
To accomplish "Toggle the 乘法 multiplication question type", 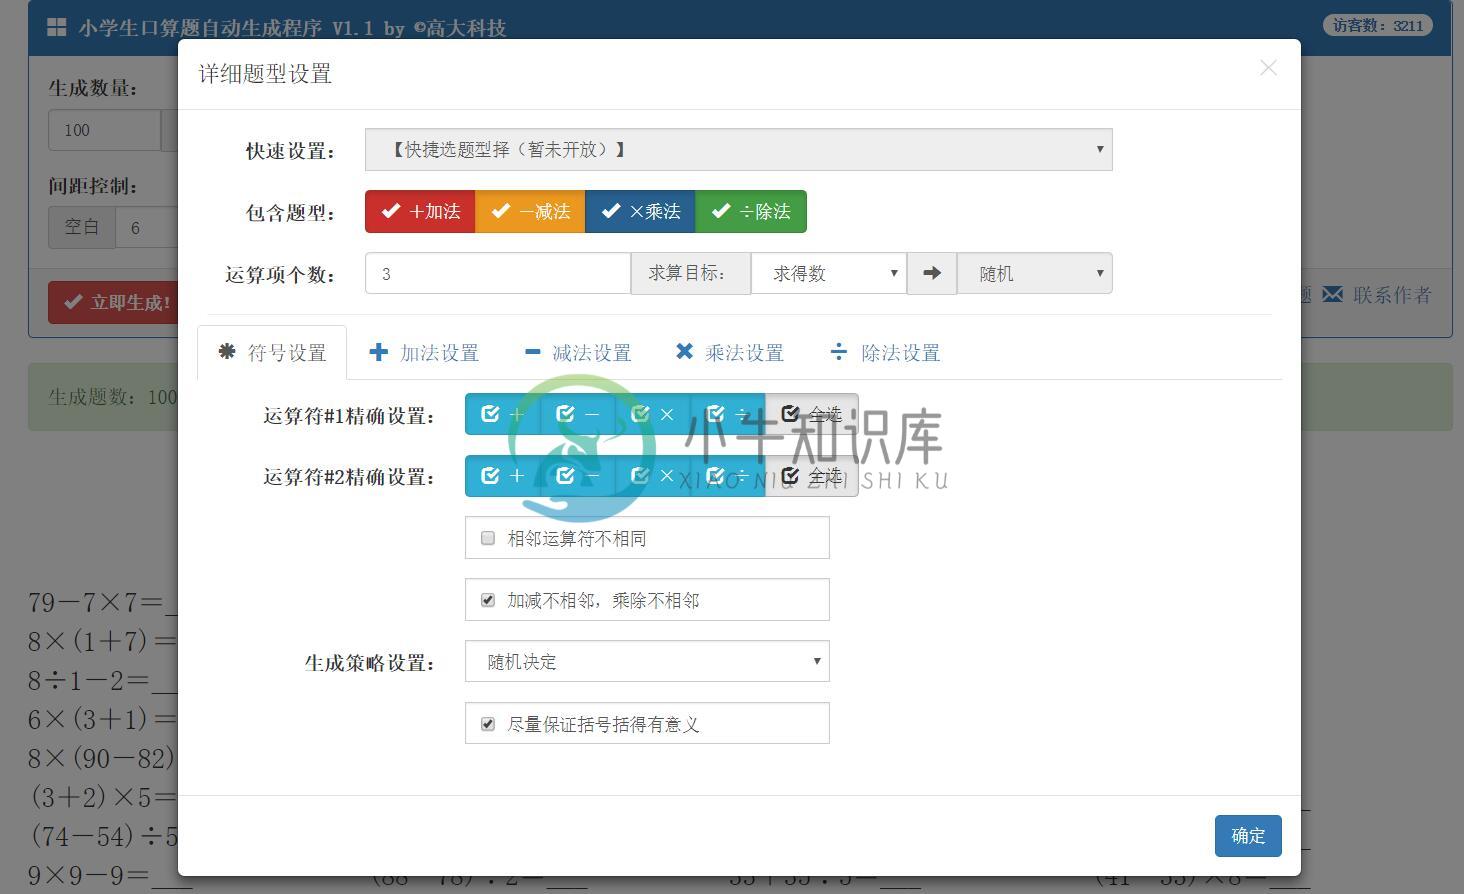I will tap(640, 212).
